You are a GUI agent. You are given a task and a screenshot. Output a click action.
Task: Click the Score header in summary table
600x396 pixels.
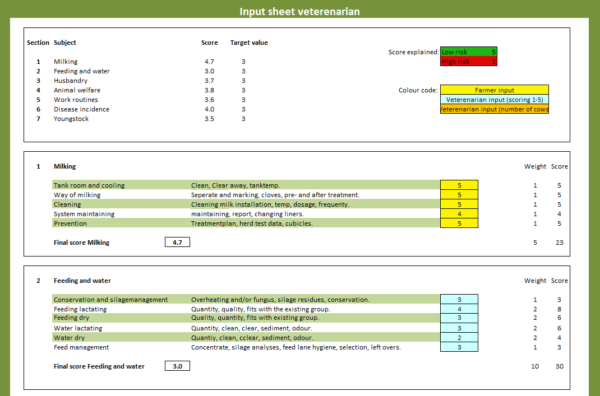click(210, 42)
